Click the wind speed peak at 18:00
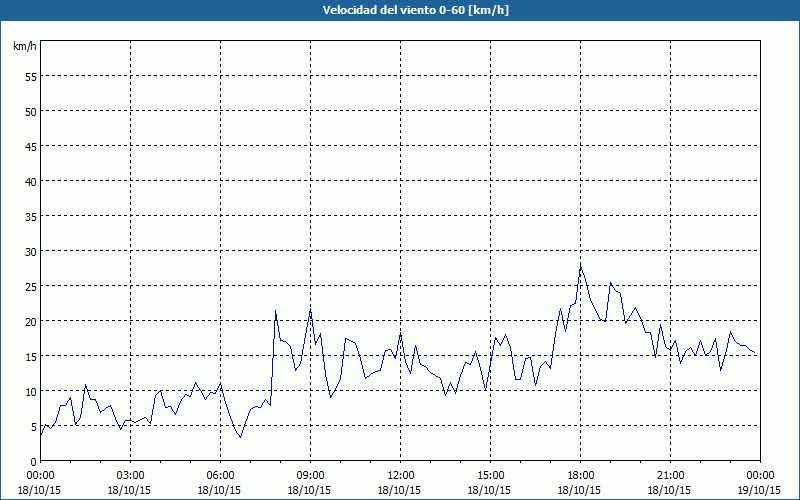Screen dimensions: 800x500 click(581, 266)
